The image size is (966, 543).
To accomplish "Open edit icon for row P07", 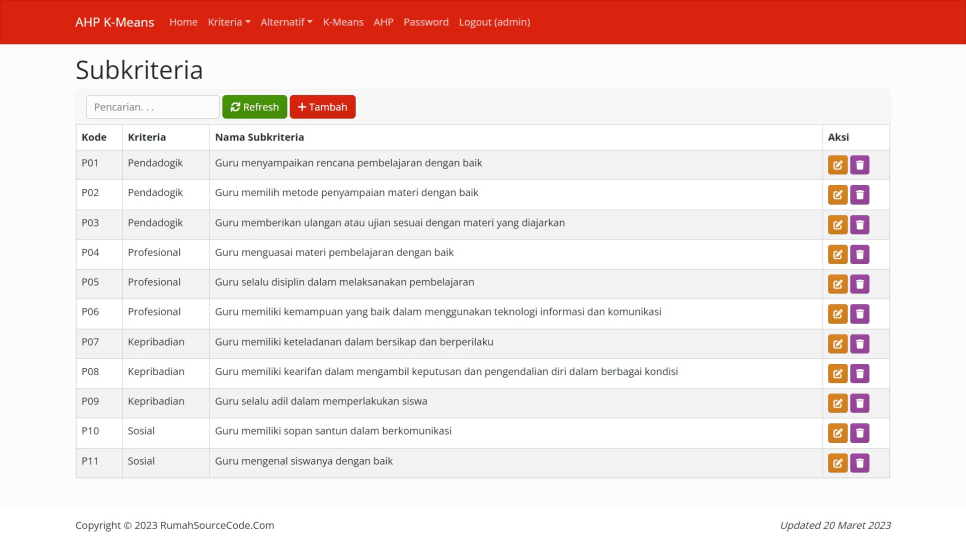I will click(837, 344).
